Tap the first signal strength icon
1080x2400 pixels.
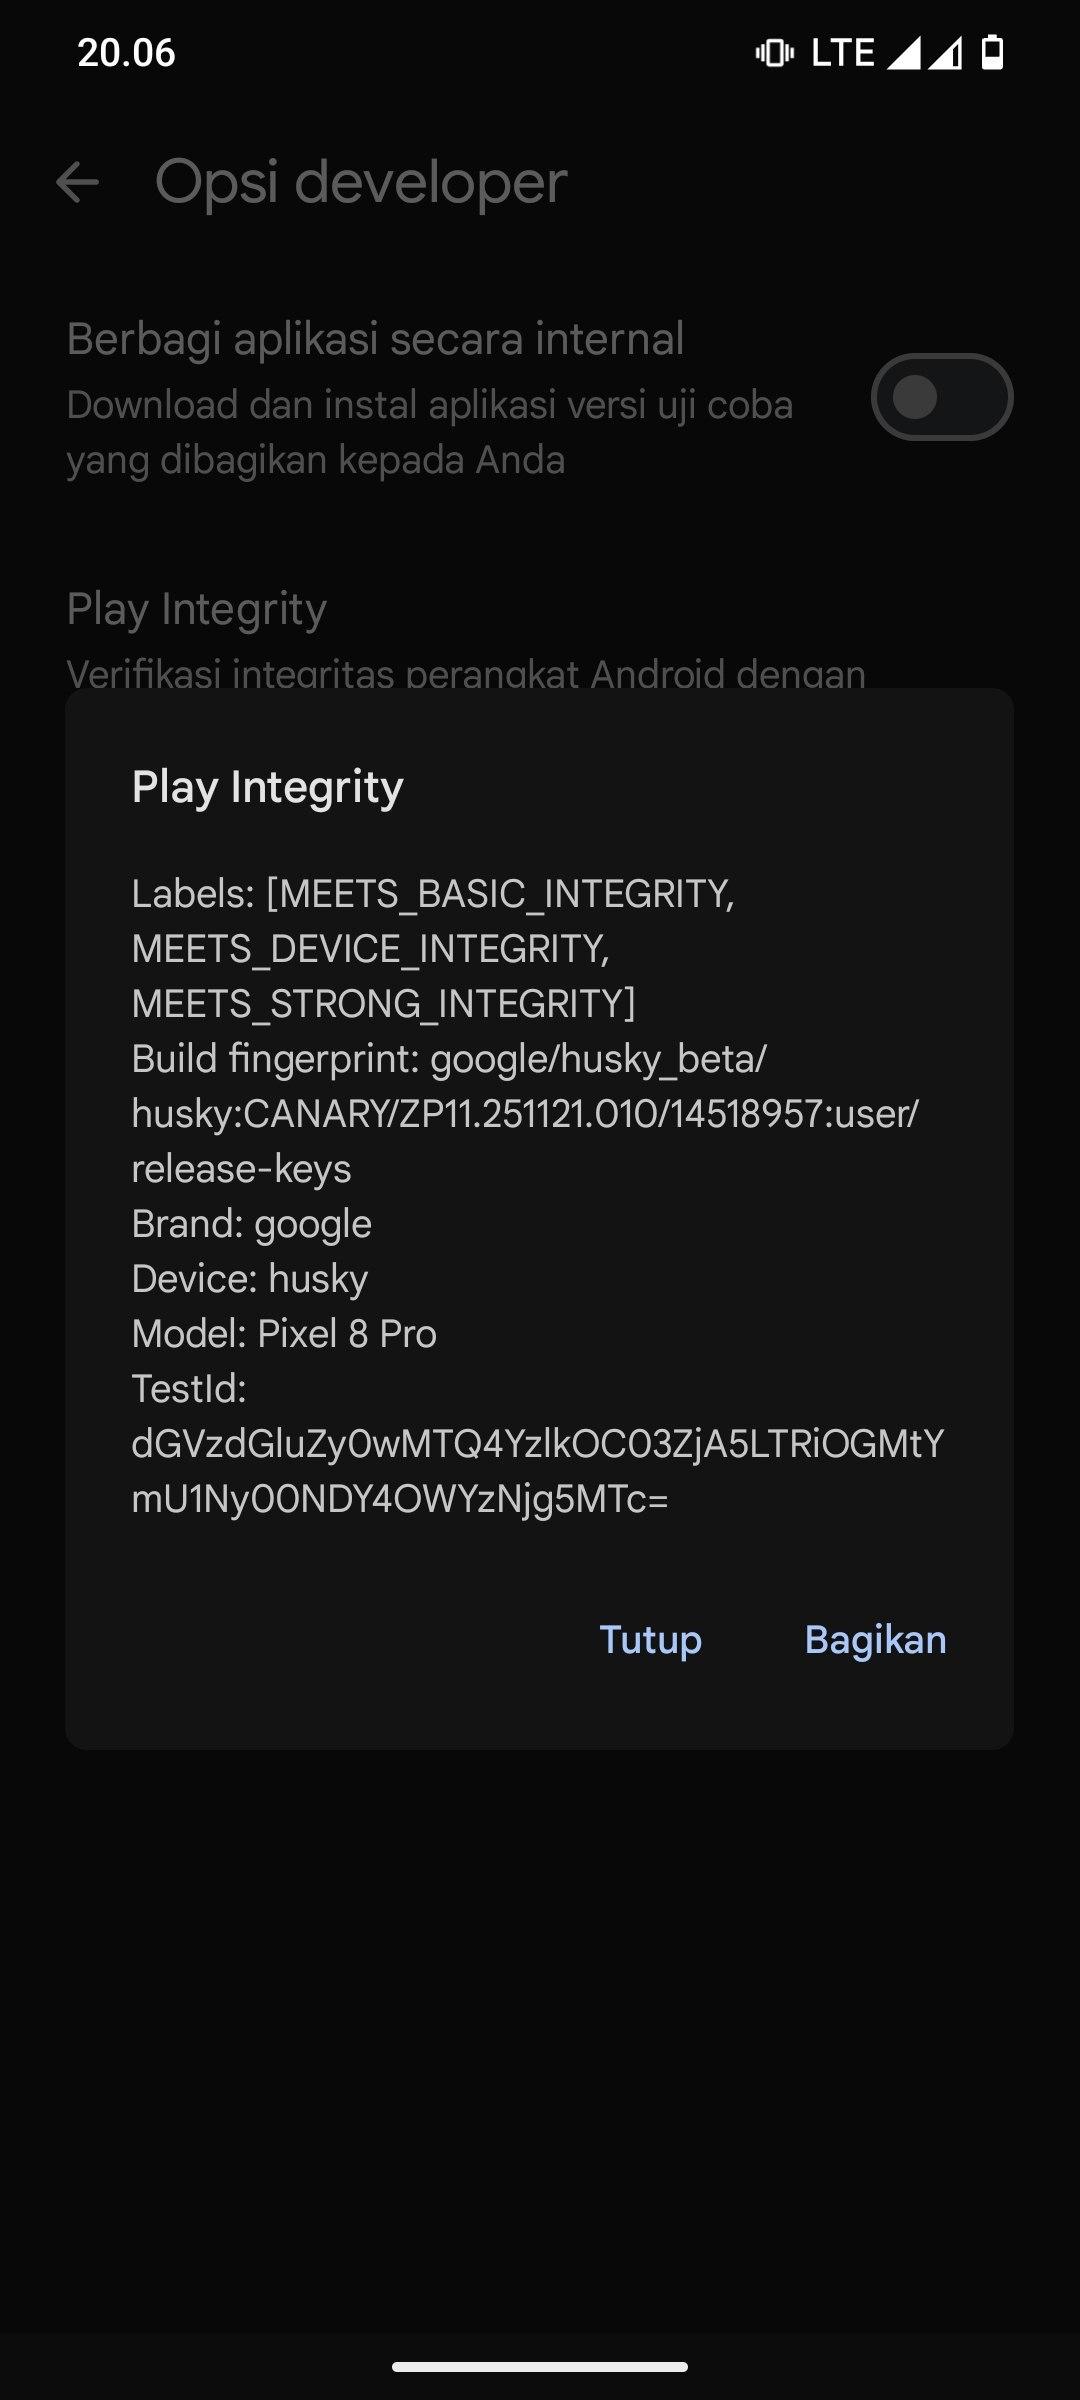(x=903, y=53)
